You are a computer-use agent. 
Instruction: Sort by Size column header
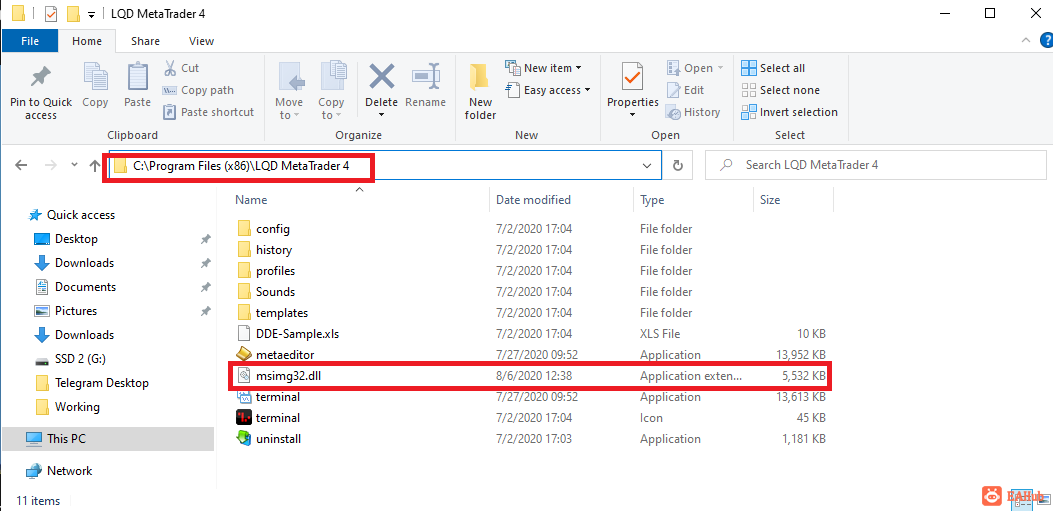click(770, 199)
